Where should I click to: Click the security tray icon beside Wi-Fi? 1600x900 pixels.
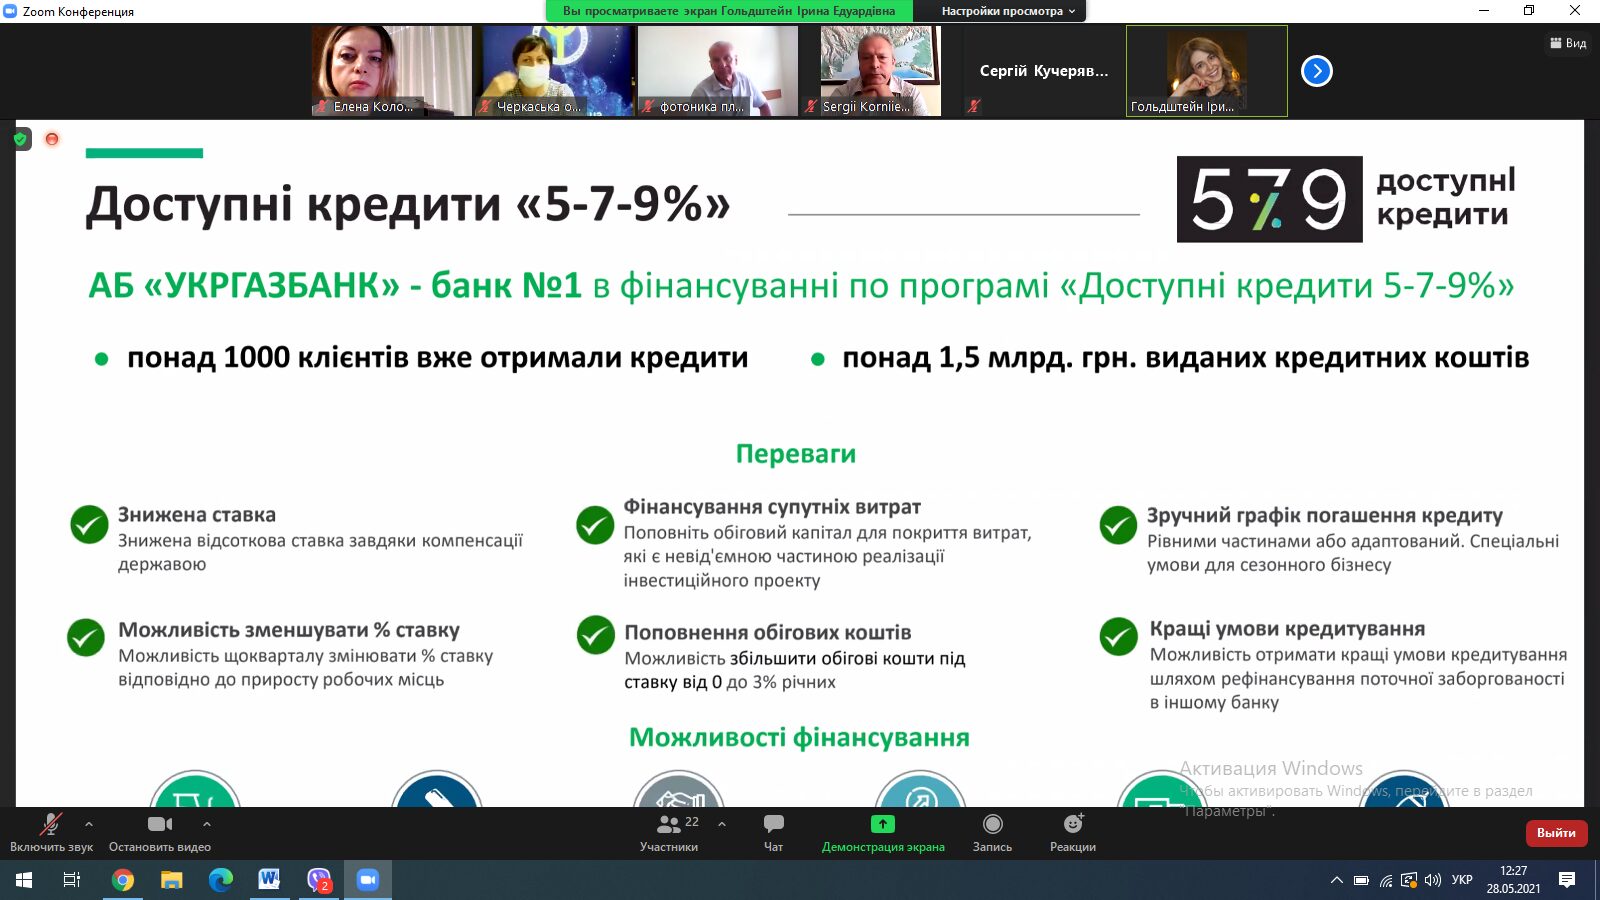click(1409, 880)
